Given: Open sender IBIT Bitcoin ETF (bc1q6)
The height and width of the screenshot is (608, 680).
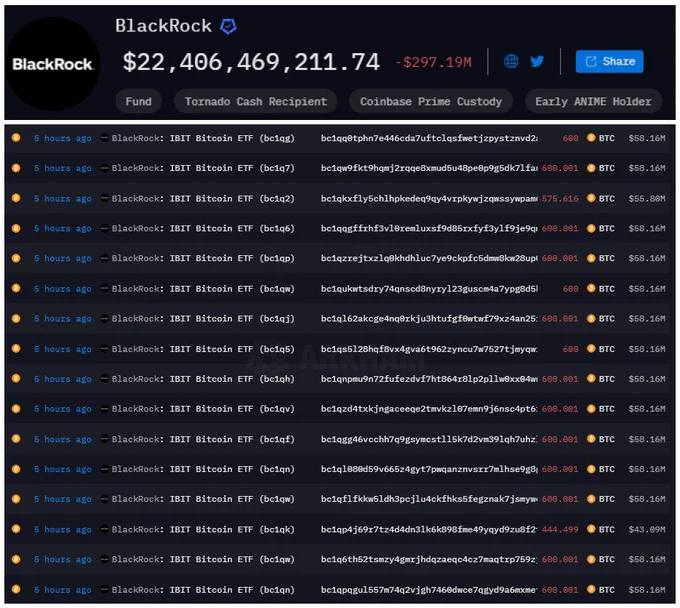Looking at the screenshot, I should [203, 229].
